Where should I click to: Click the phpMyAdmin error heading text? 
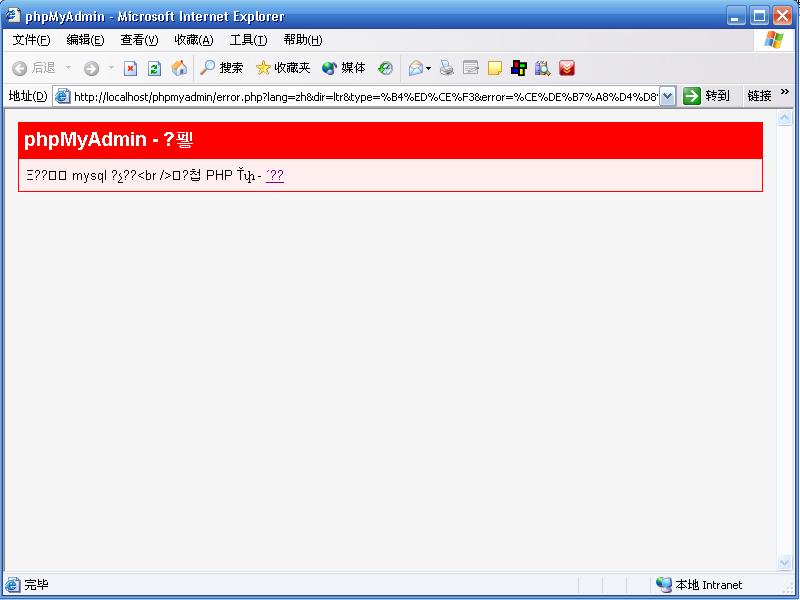pos(108,139)
